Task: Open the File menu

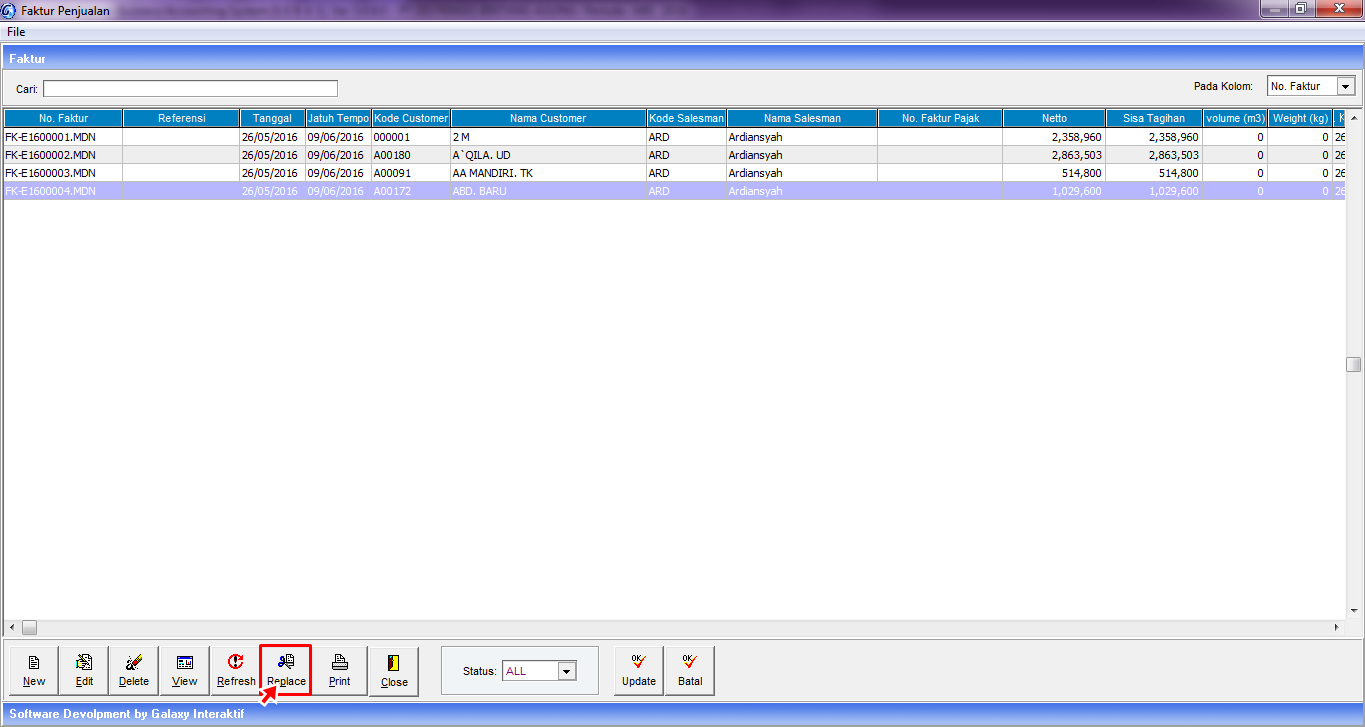Action: (16, 32)
